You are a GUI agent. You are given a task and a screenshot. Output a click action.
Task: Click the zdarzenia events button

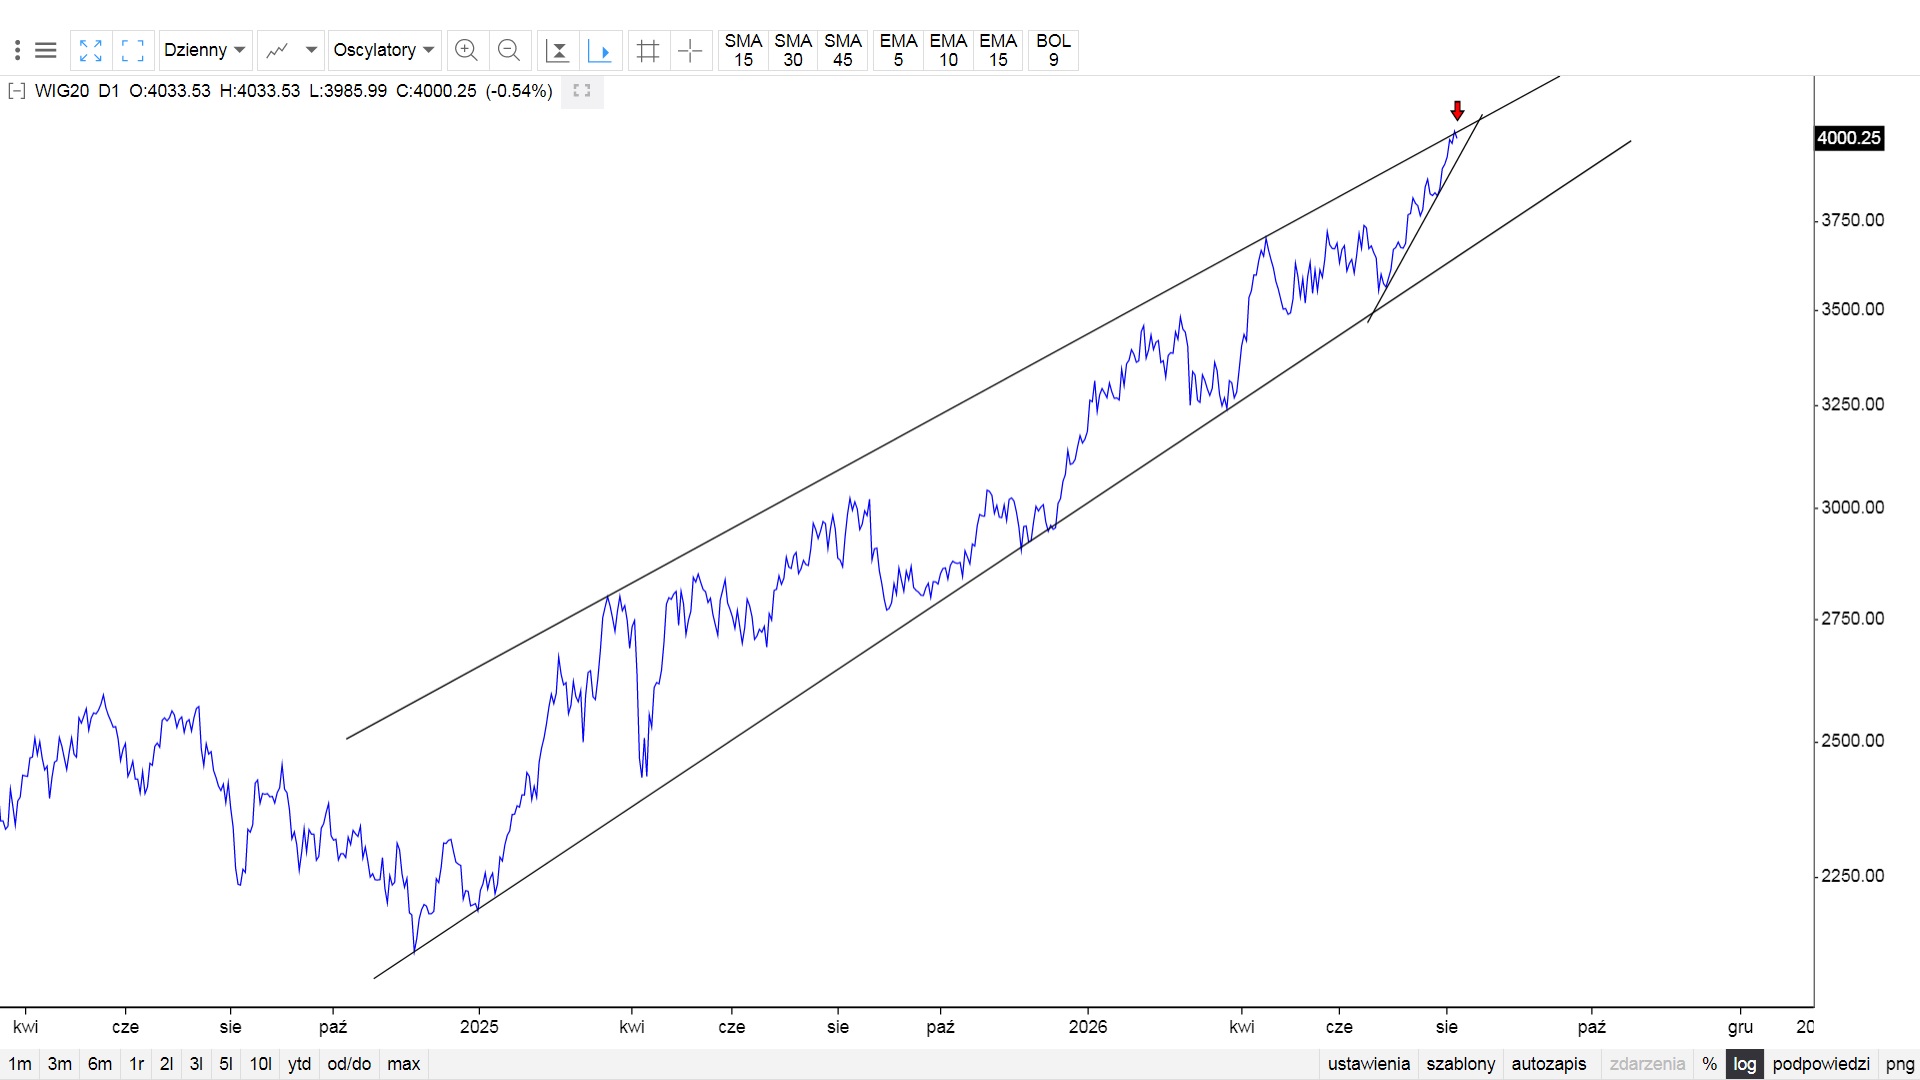point(1647,1064)
